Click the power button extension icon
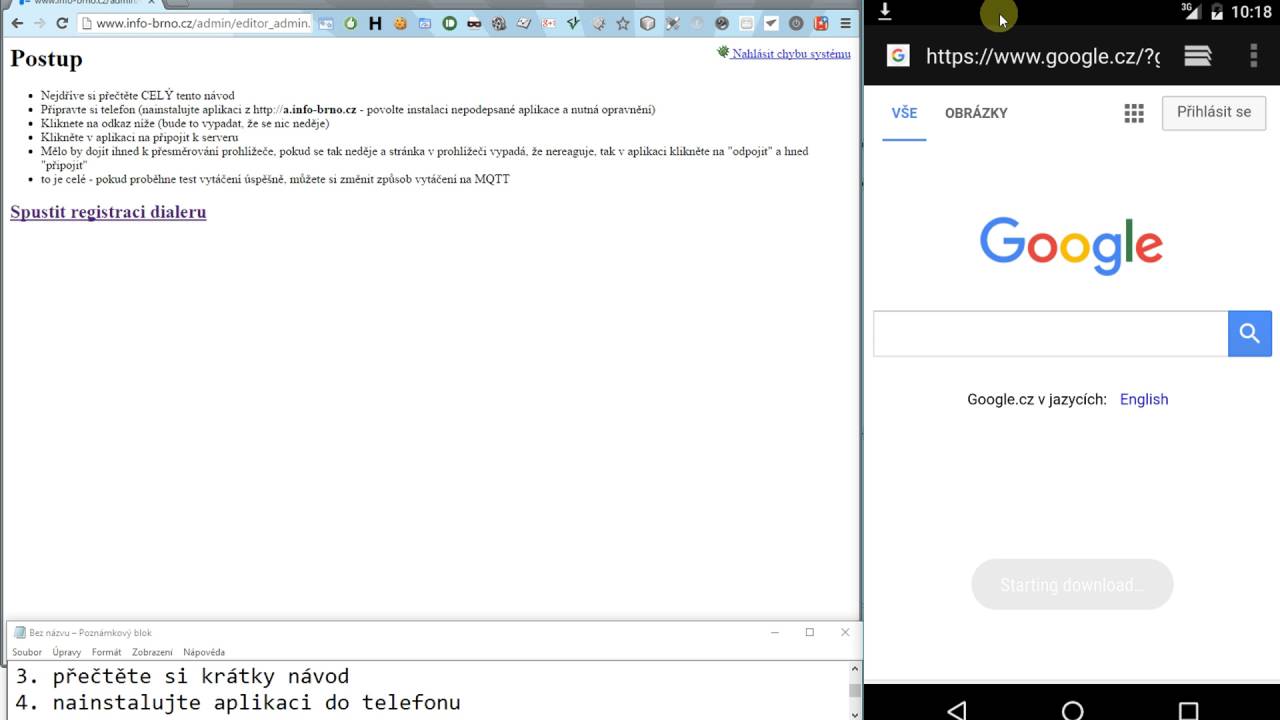1280x720 pixels. (796, 23)
